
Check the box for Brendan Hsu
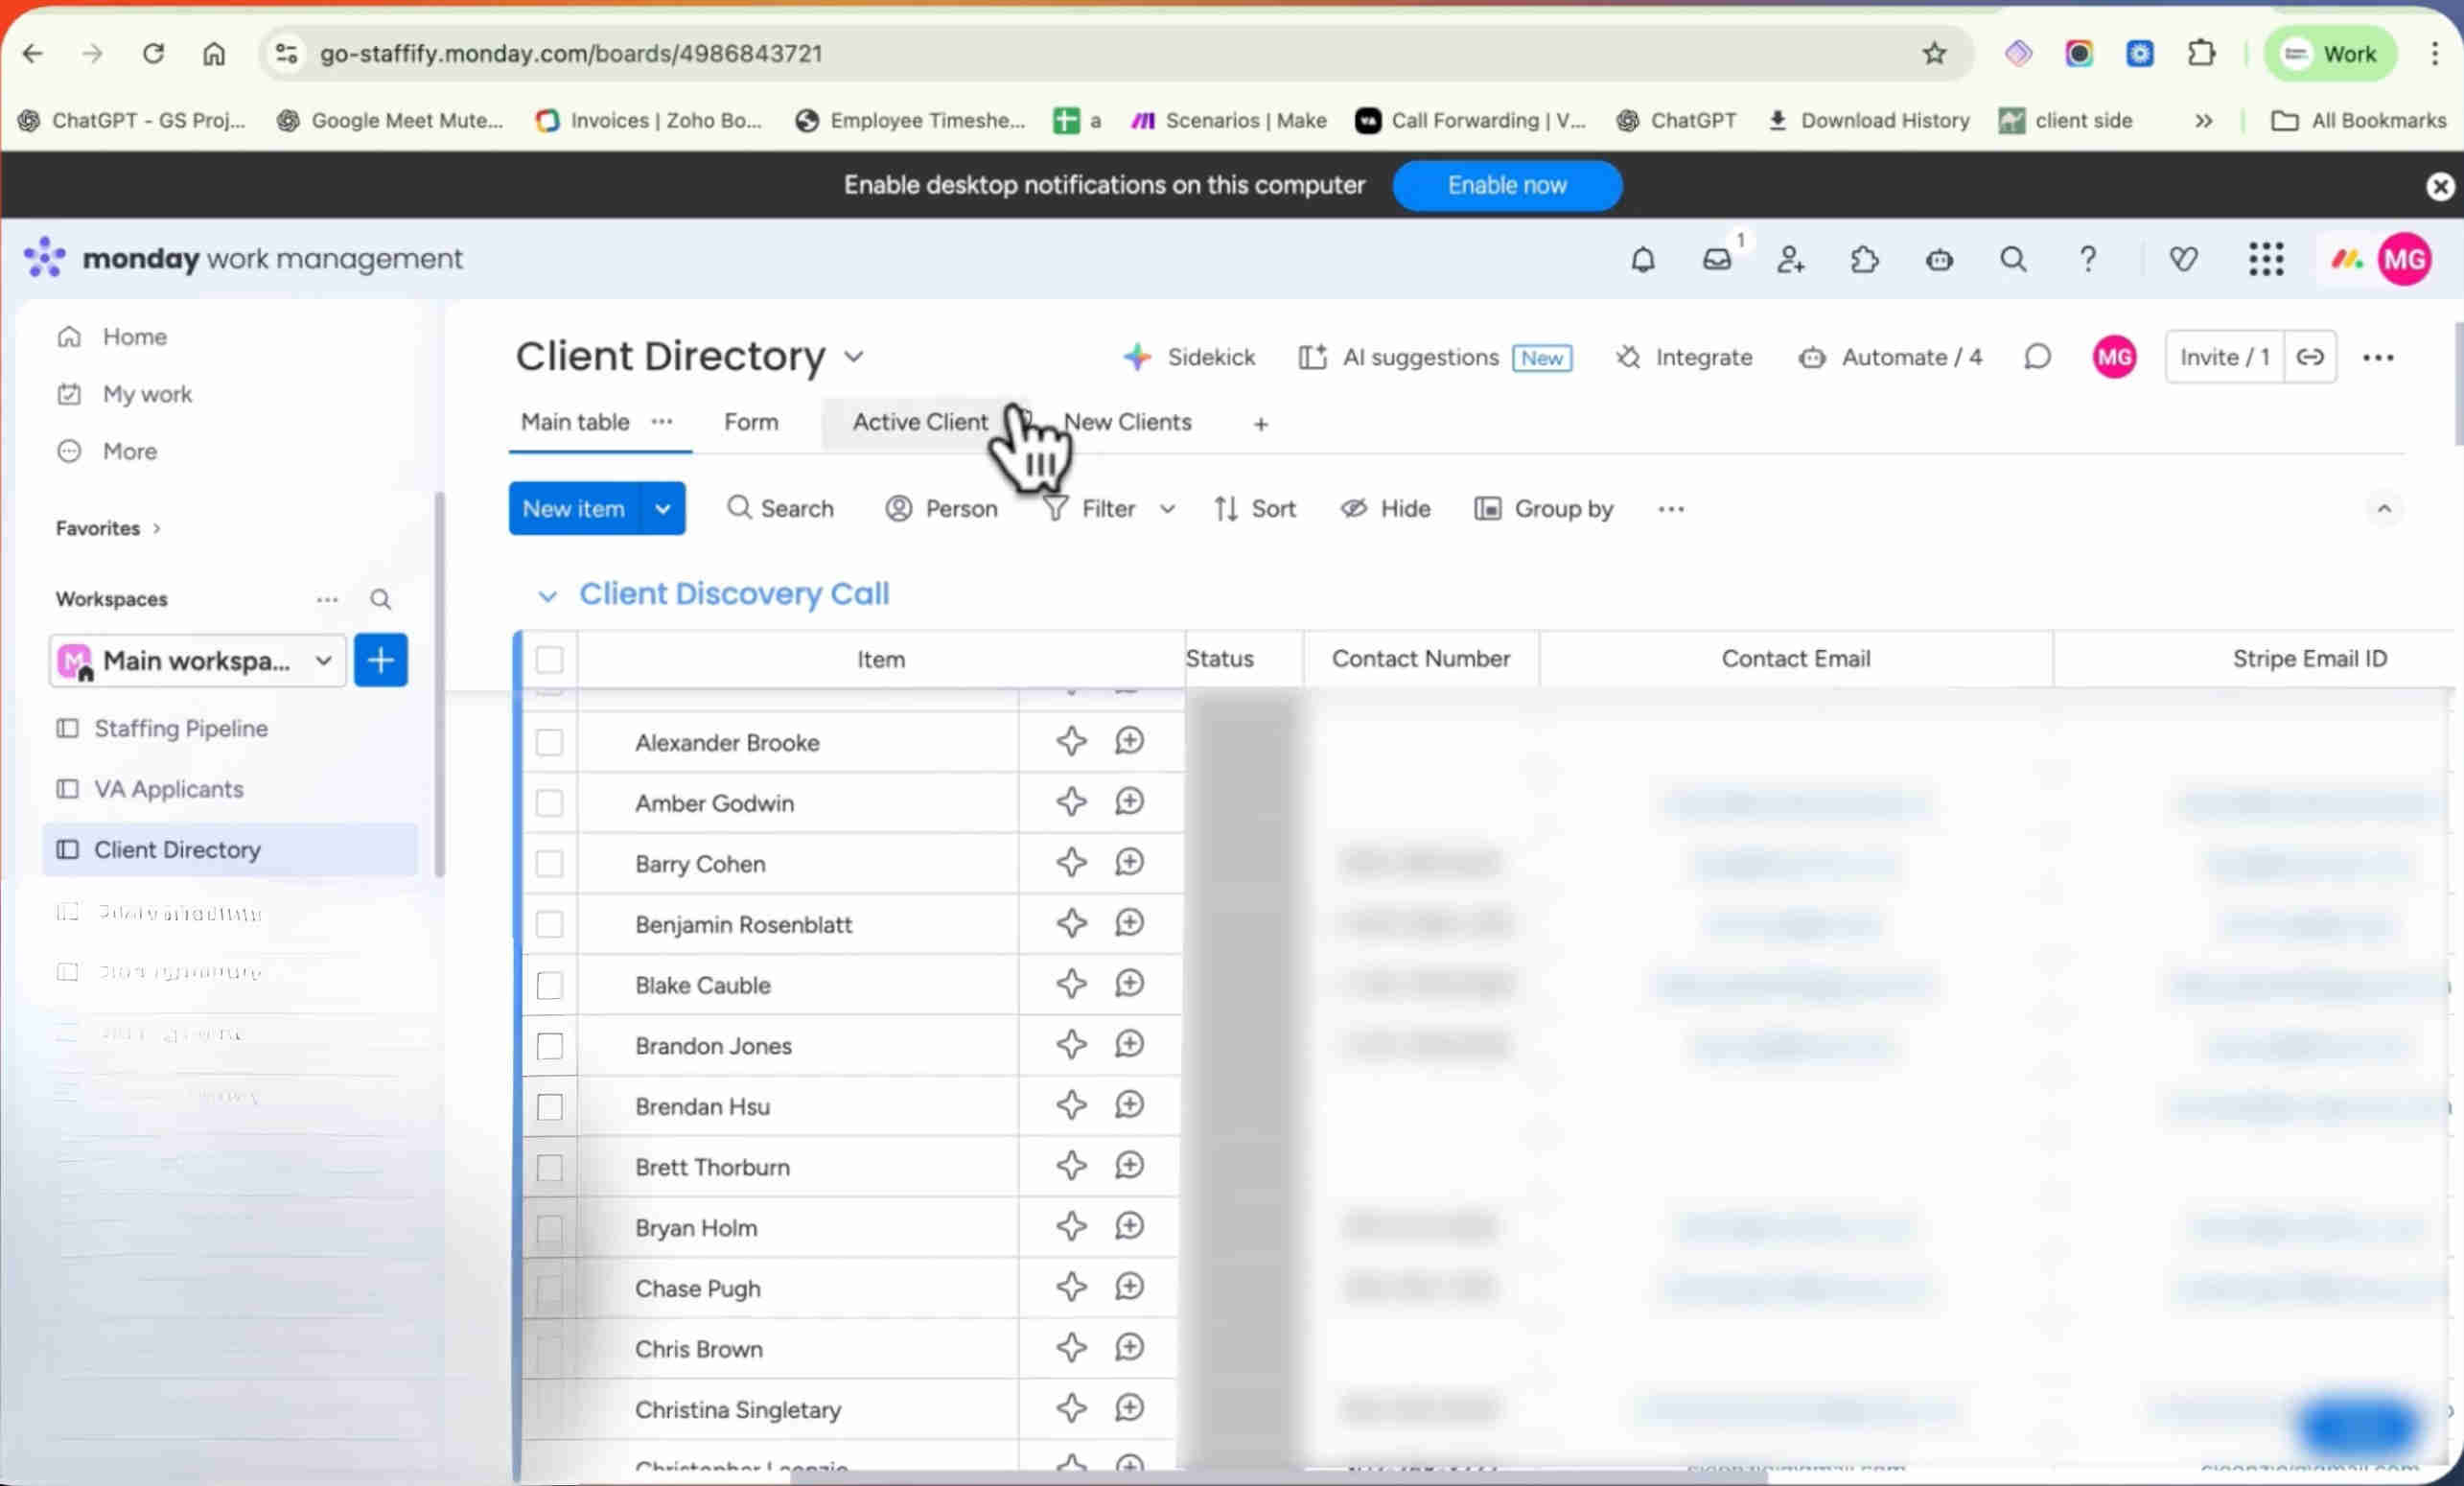point(549,1106)
